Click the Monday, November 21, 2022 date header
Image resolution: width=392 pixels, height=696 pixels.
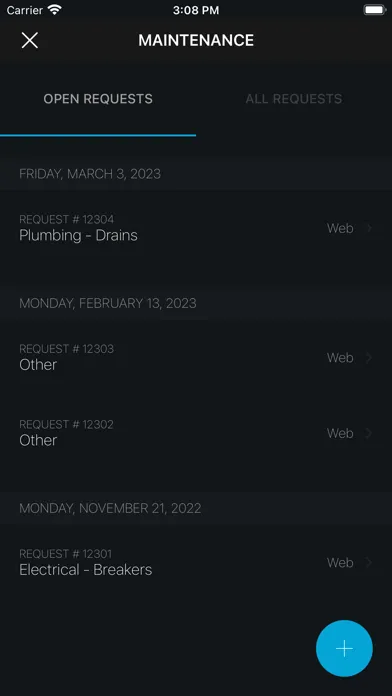tap(110, 508)
